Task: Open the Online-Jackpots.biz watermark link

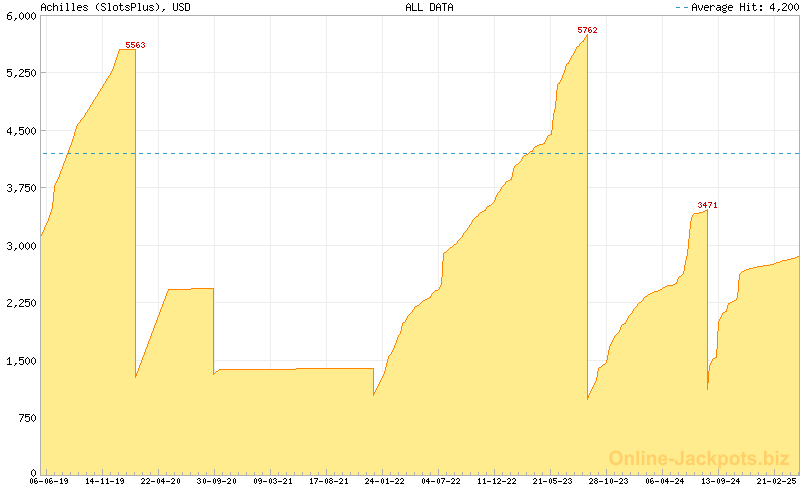Action: pyautogui.click(x=693, y=457)
